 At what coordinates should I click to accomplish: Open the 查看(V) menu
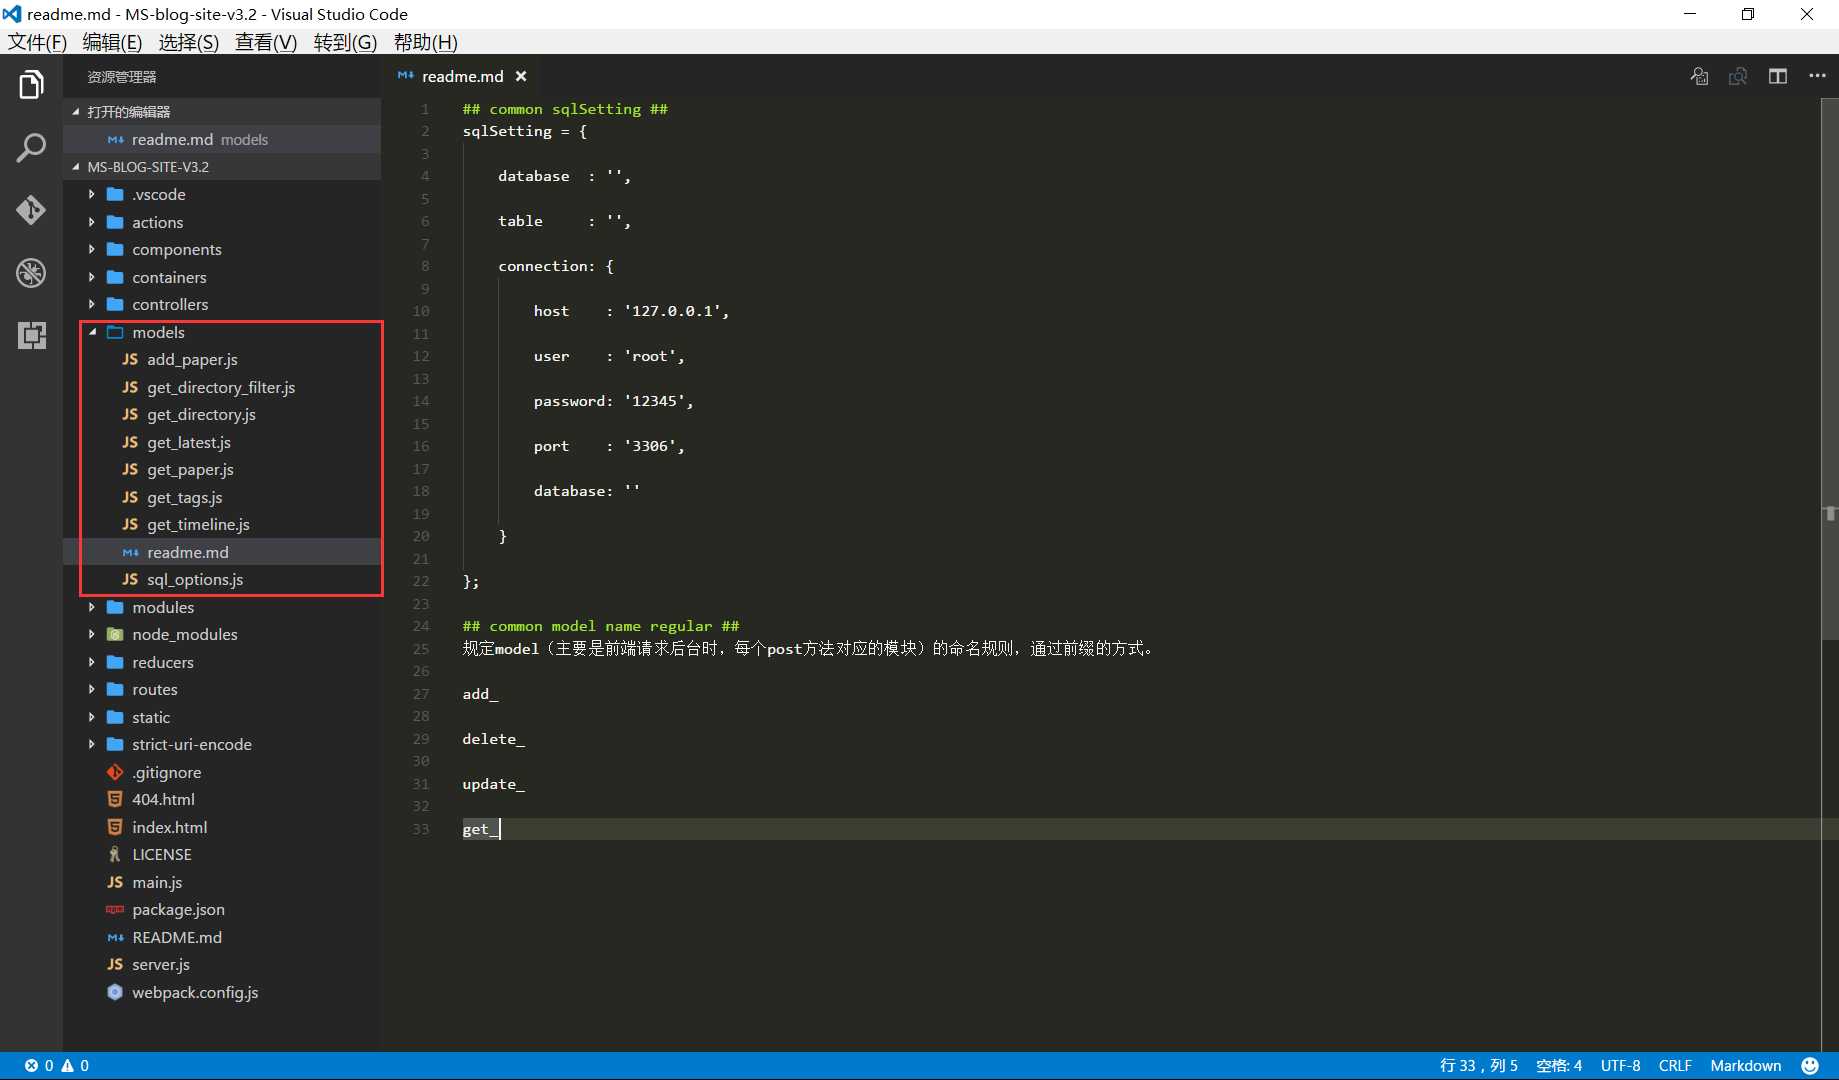(x=266, y=42)
